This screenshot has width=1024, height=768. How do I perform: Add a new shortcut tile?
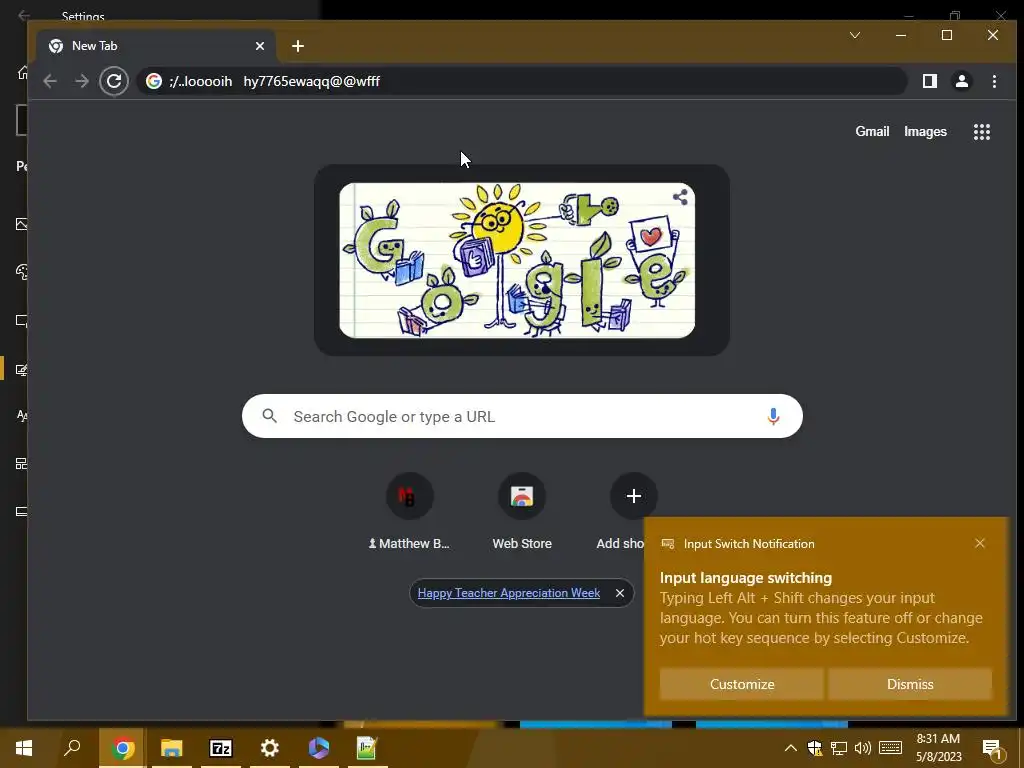[633, 497]
